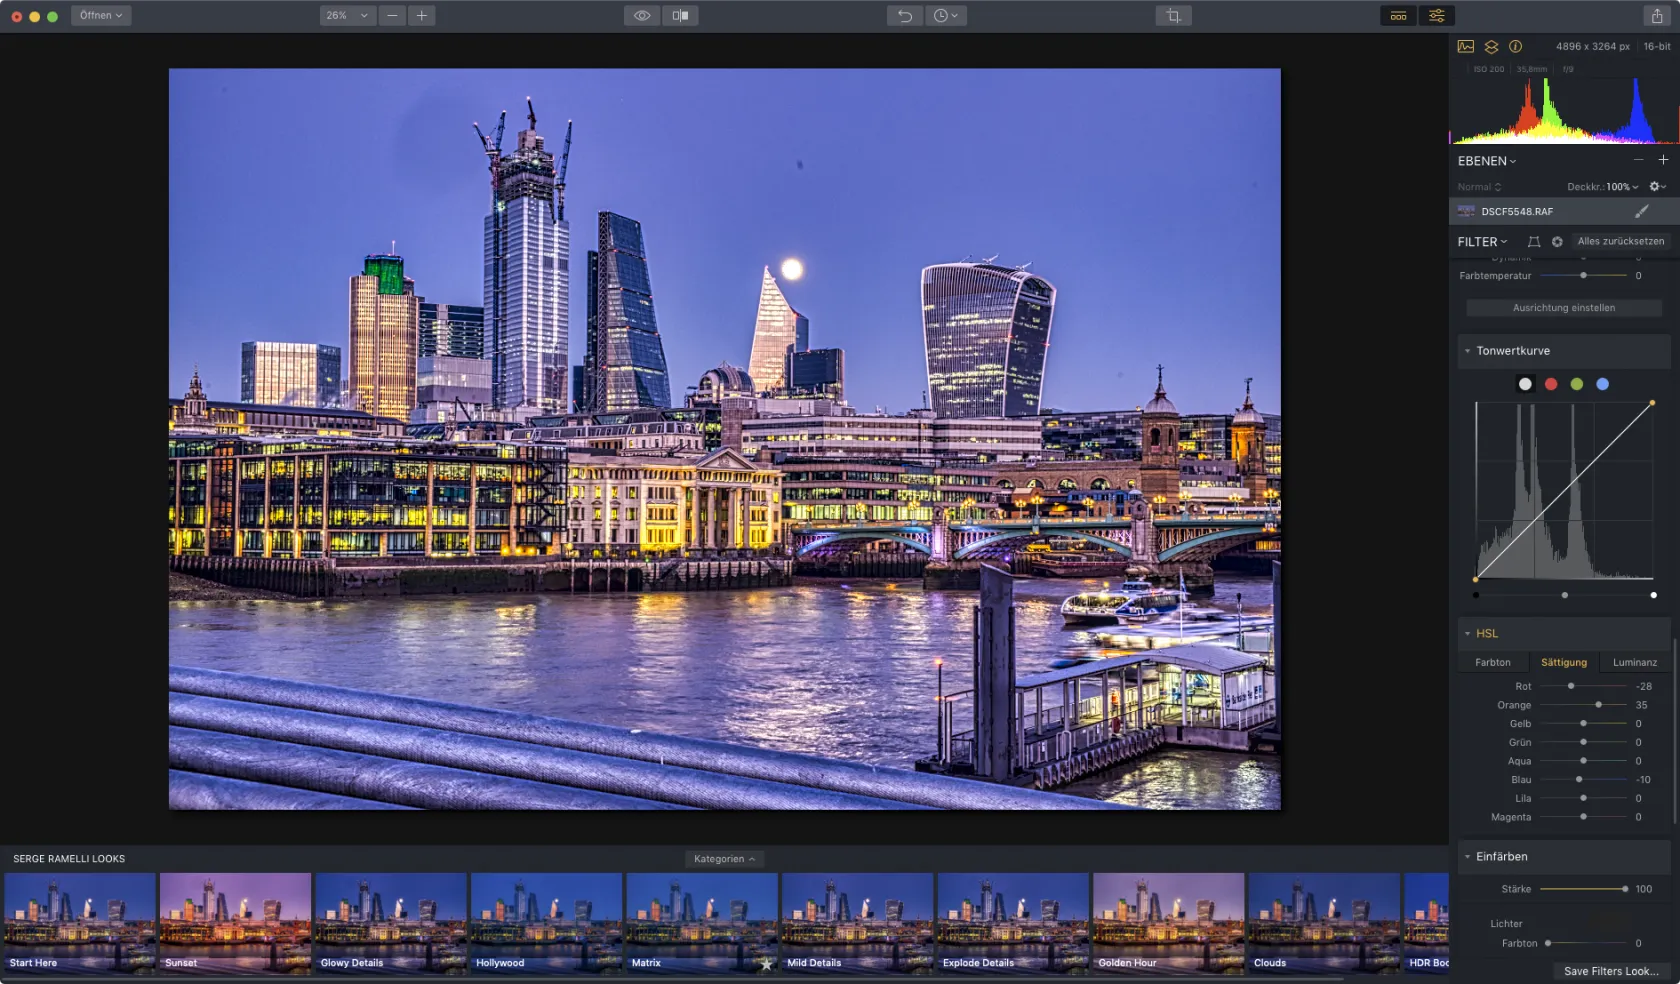Click the export share icon
The height and width of the screenshot is (984, 1680).
tap(1657, 16)
